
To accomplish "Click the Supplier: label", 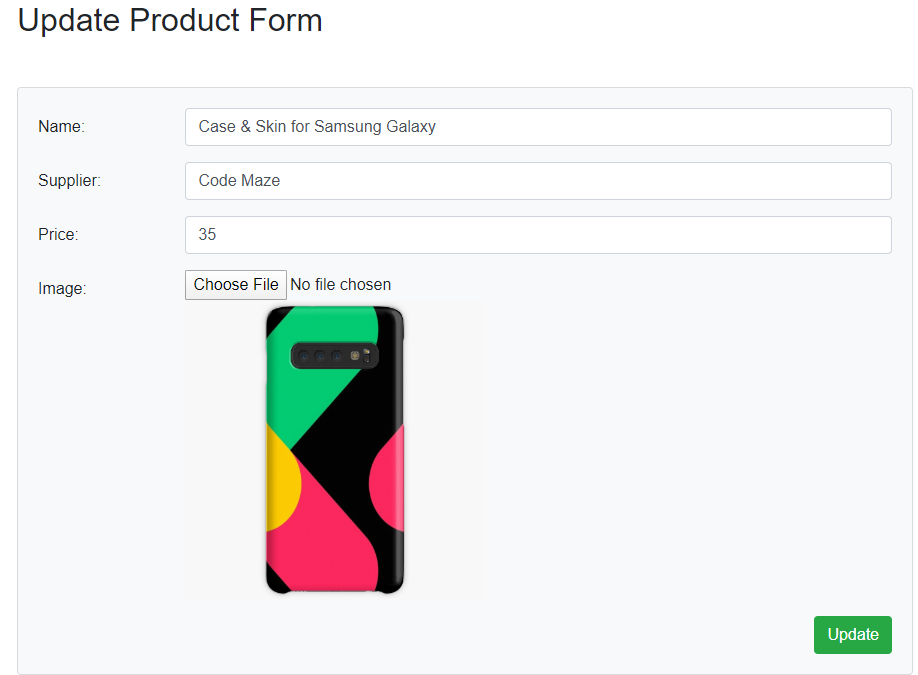I will click(x=70, y=181).
